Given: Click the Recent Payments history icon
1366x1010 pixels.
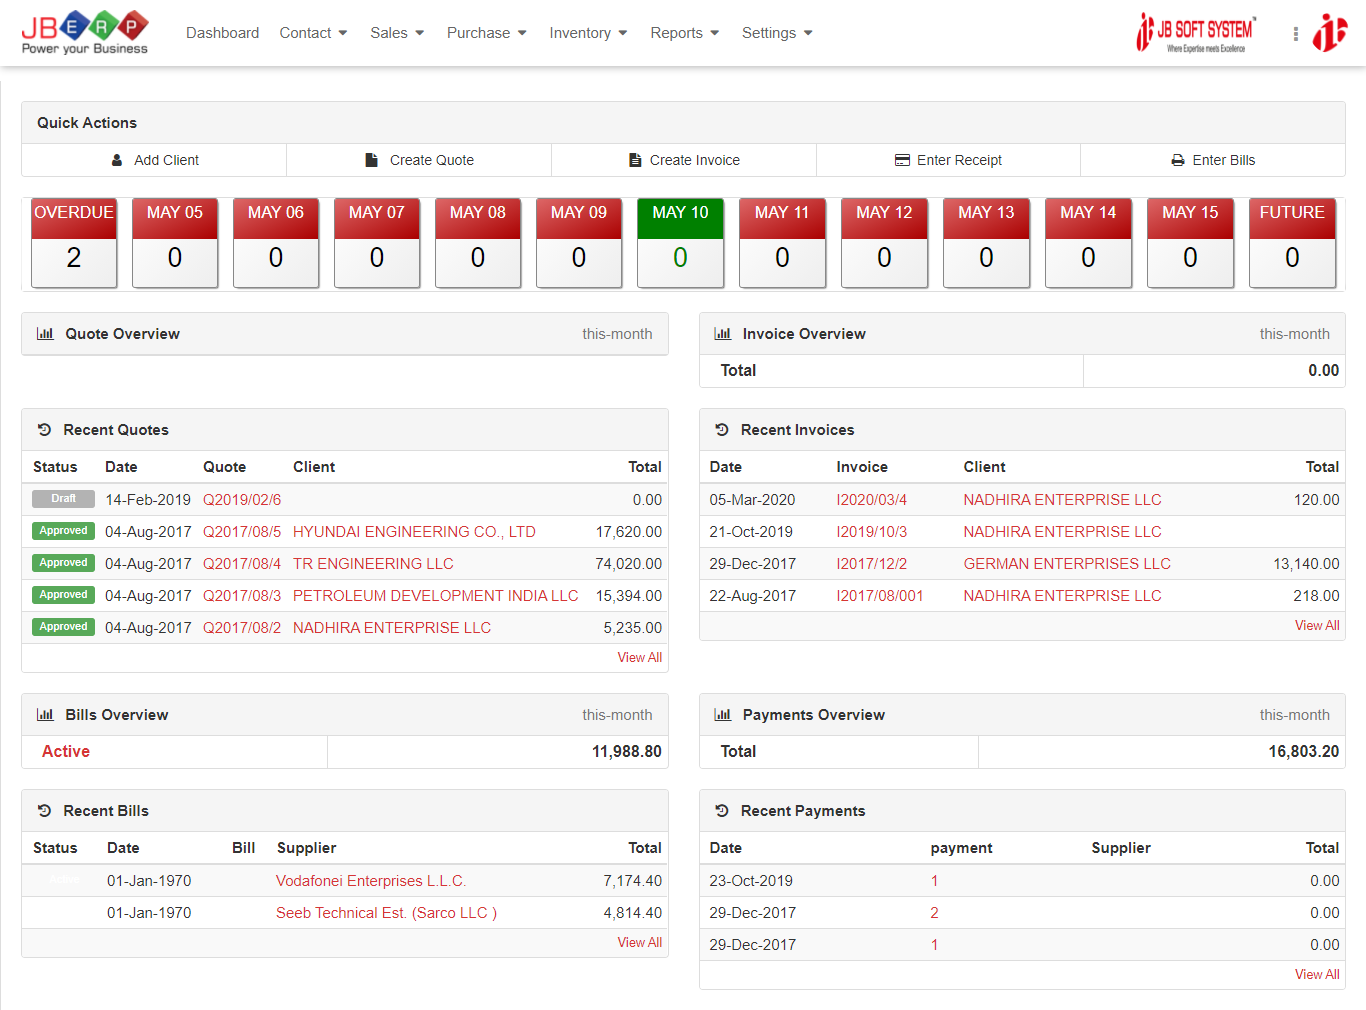Looking at the screenshot, I should click(722, 811).
